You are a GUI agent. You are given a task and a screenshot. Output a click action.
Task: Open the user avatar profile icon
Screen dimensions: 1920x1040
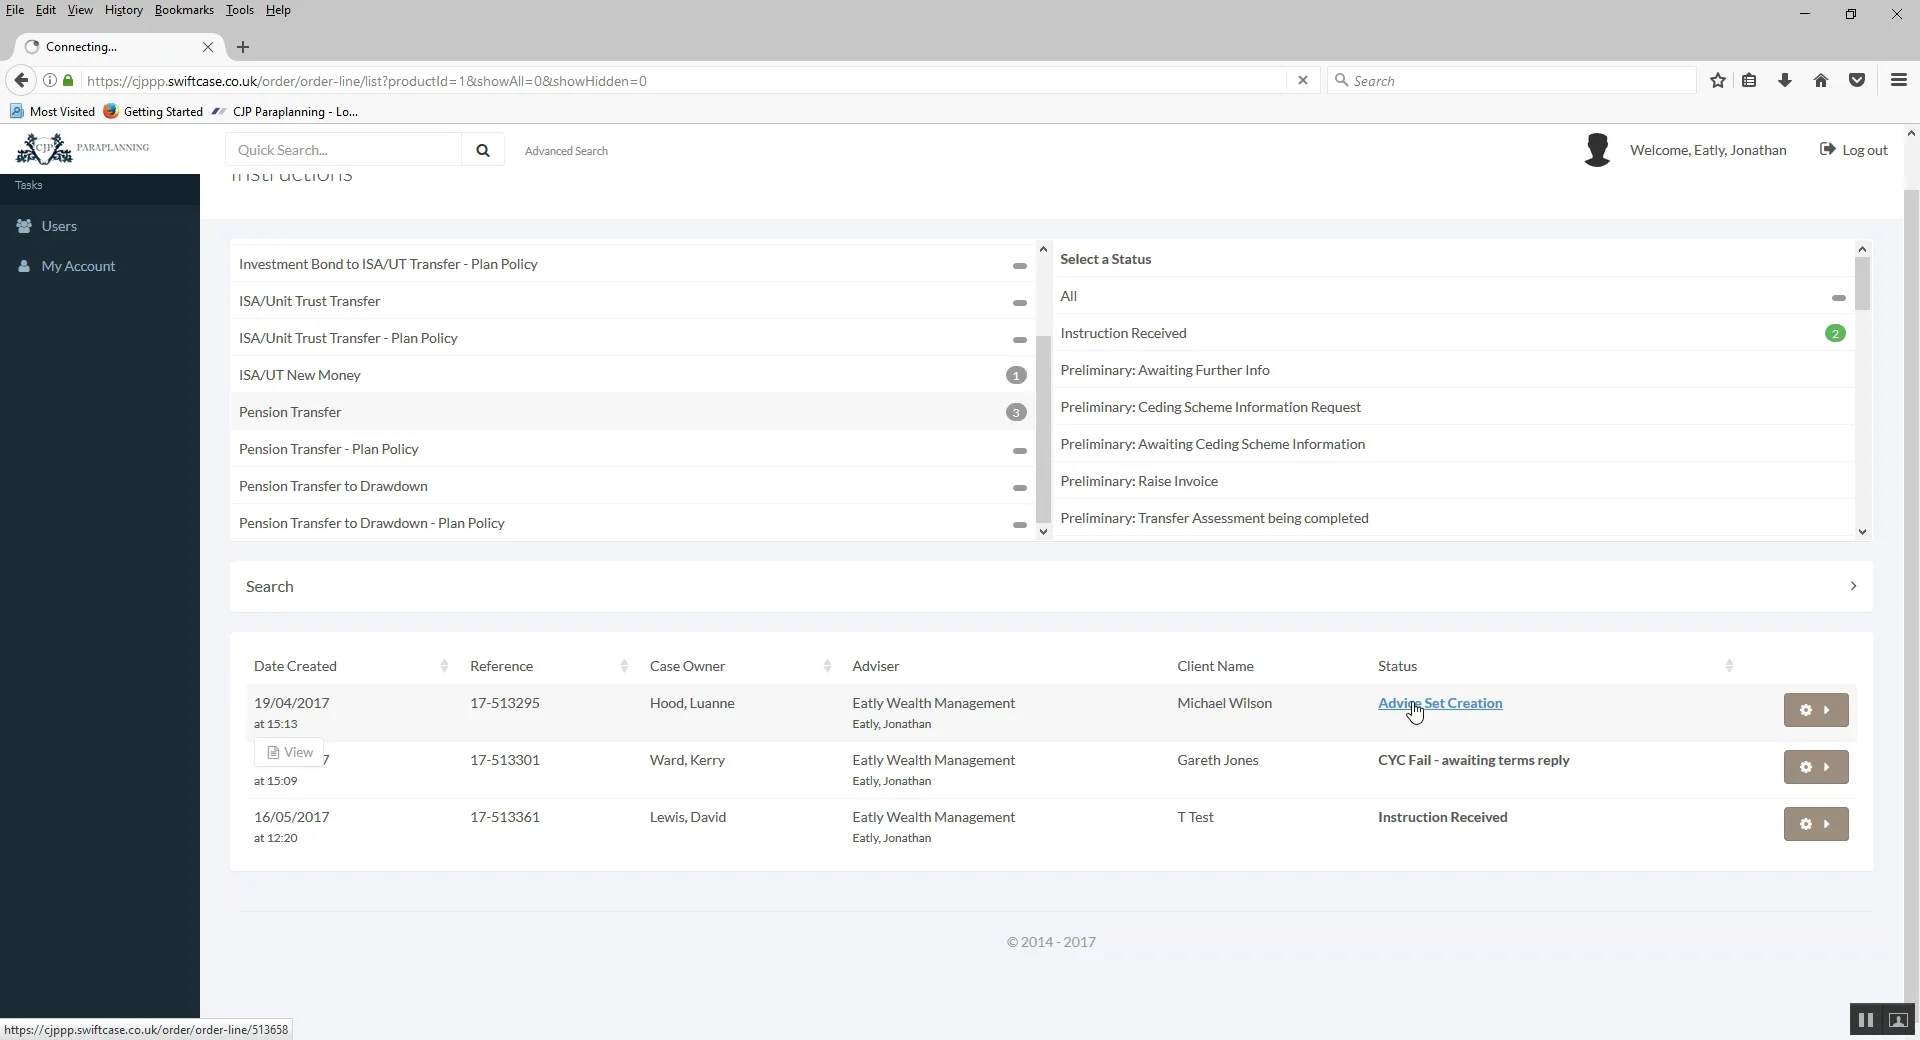point(1597,150)
